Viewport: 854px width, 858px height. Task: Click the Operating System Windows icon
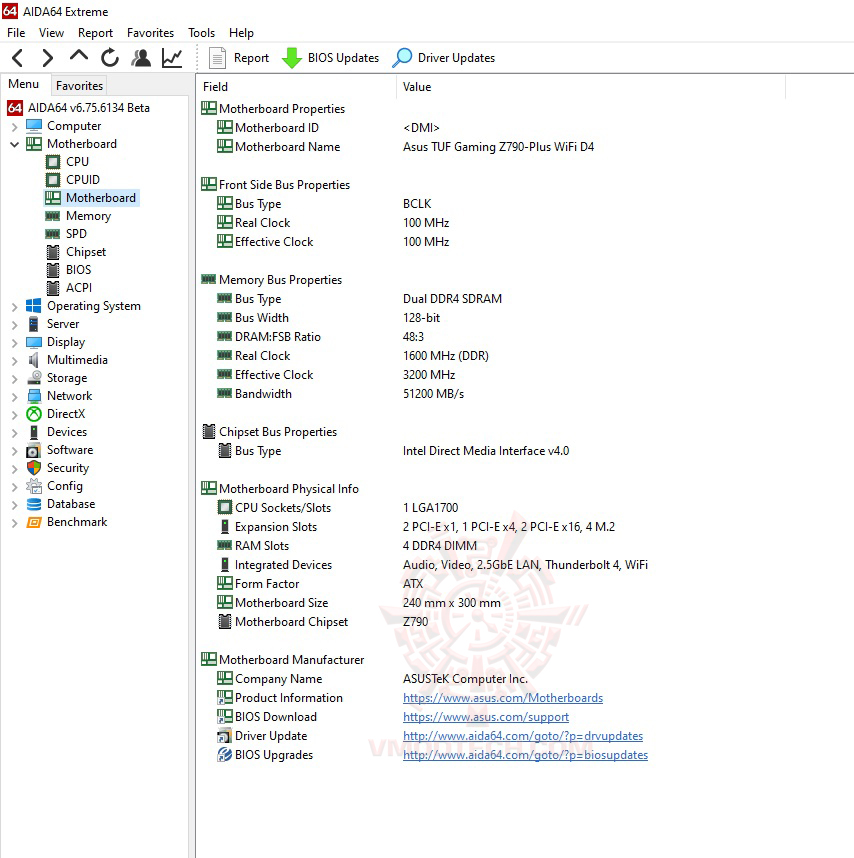point(34,306)
